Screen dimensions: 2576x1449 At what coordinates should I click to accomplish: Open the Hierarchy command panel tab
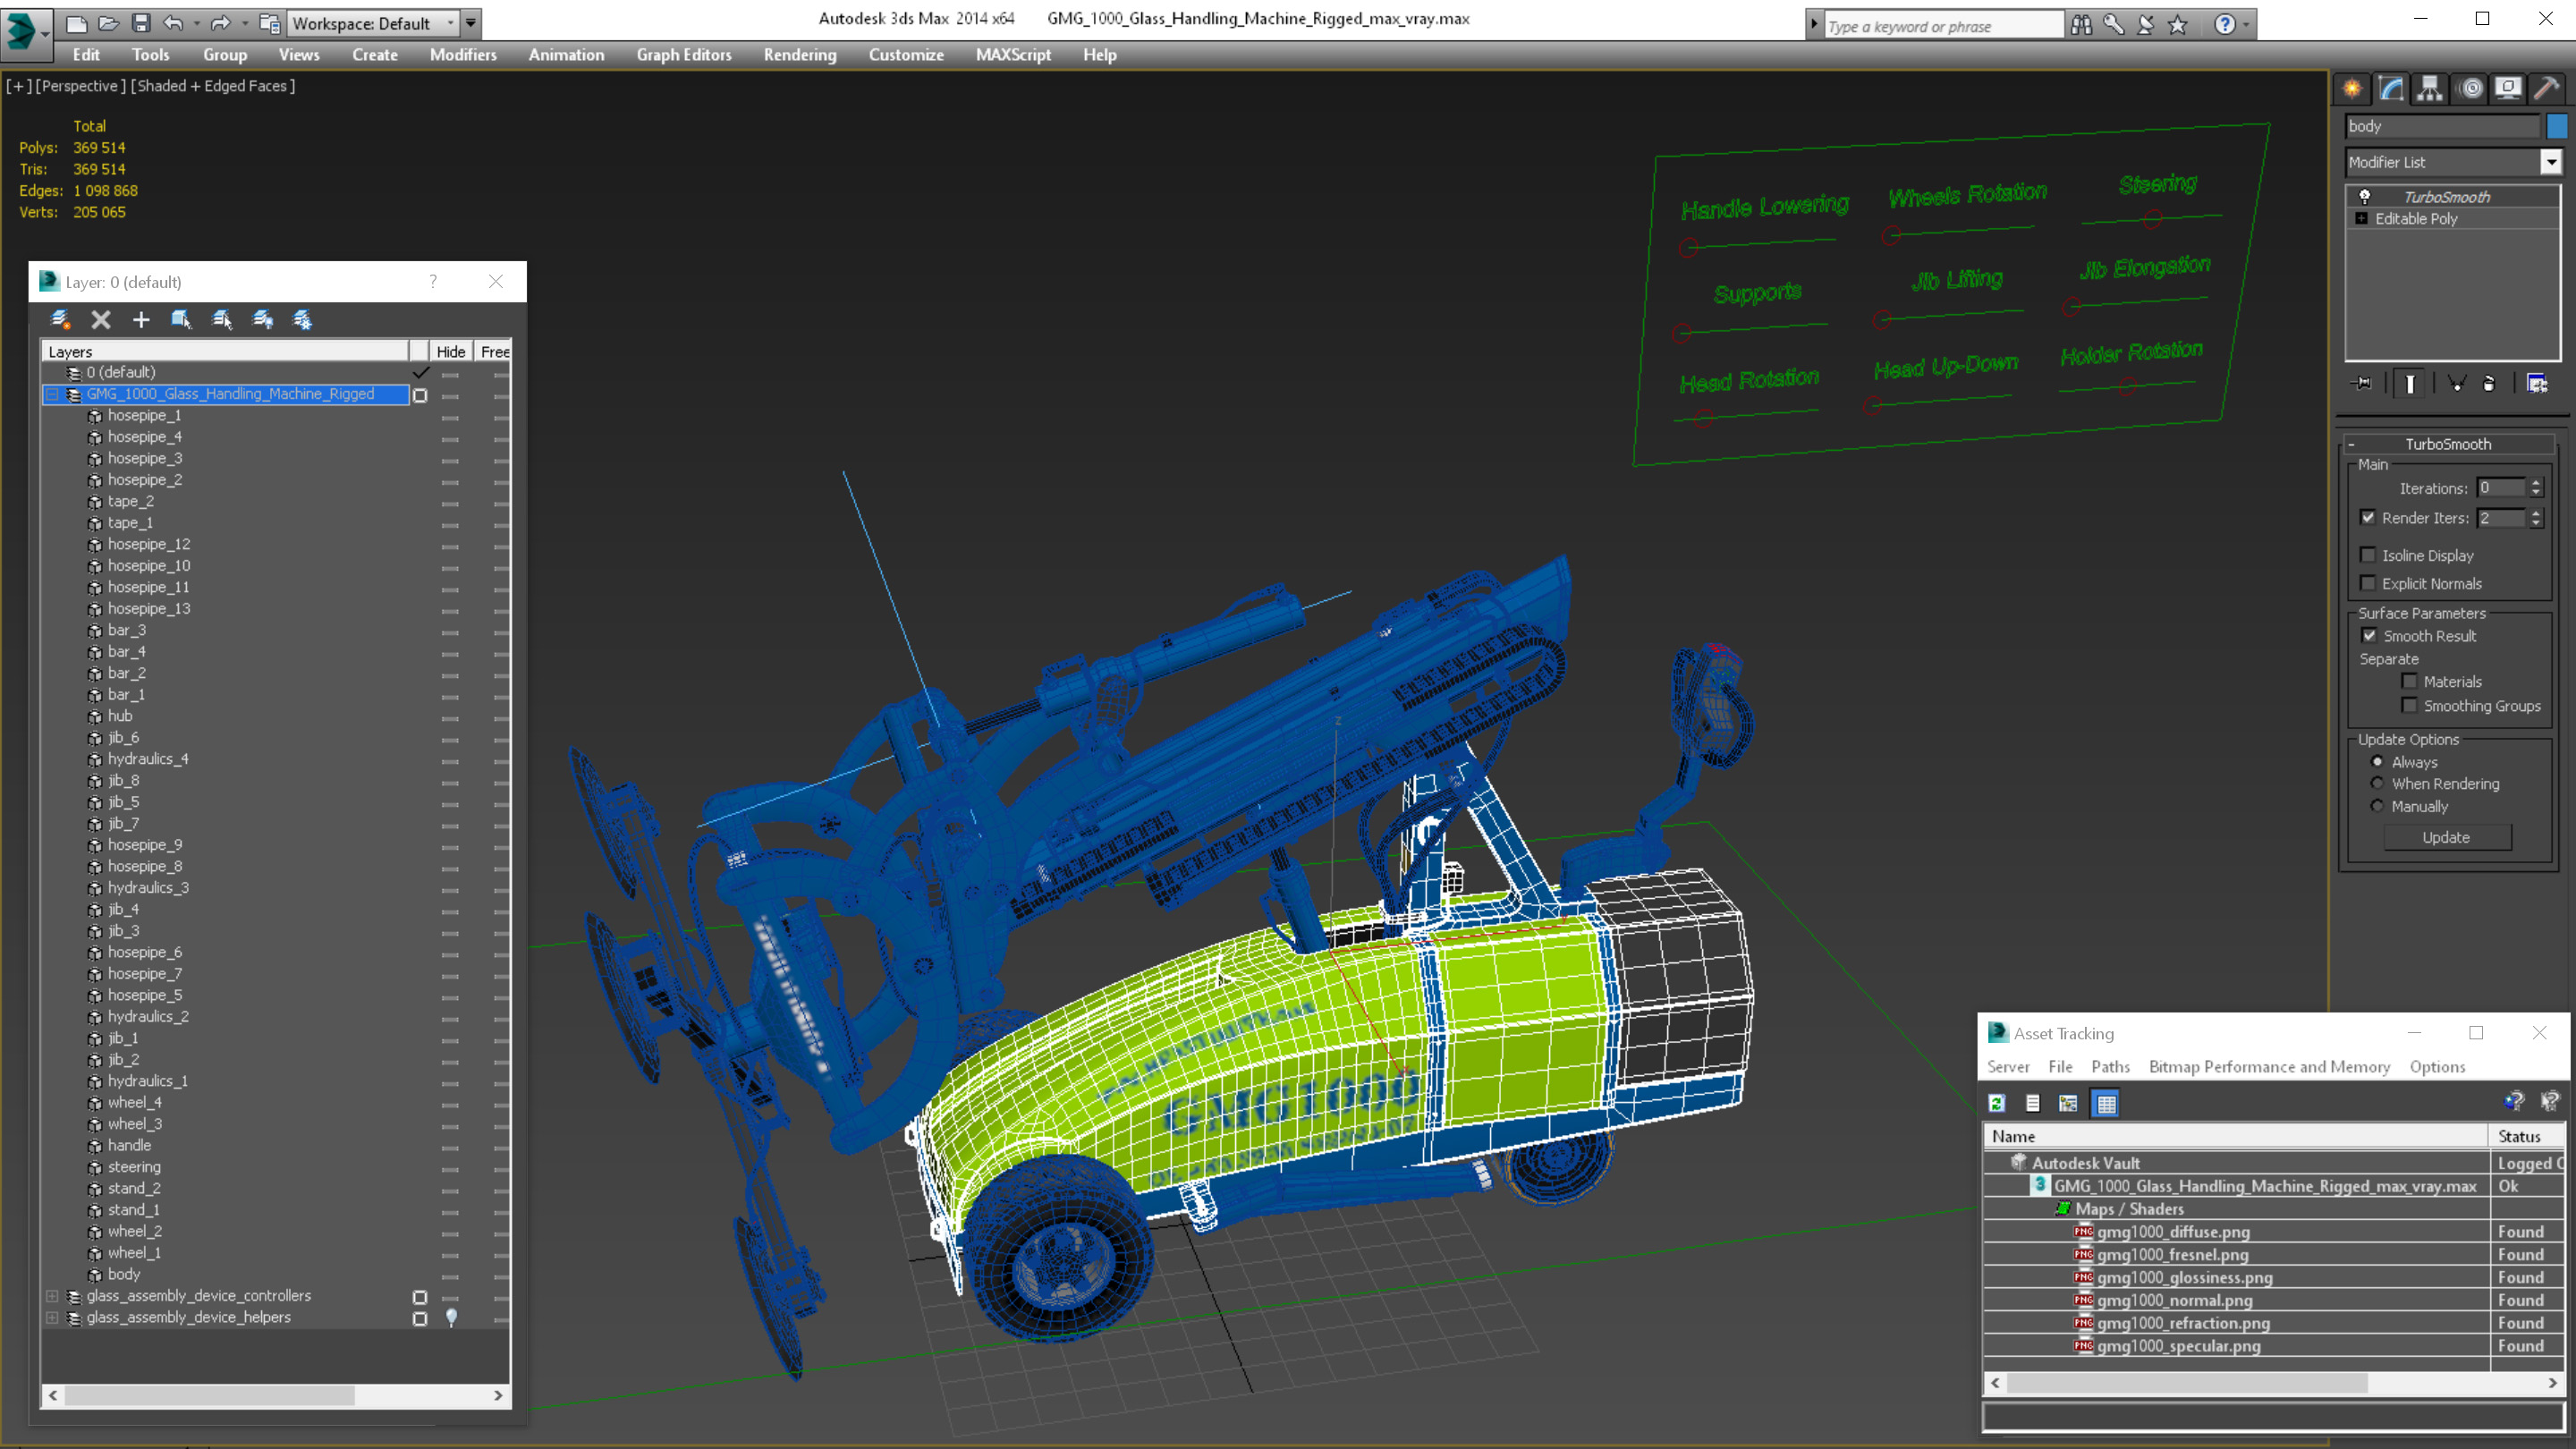click(2430, 88)
